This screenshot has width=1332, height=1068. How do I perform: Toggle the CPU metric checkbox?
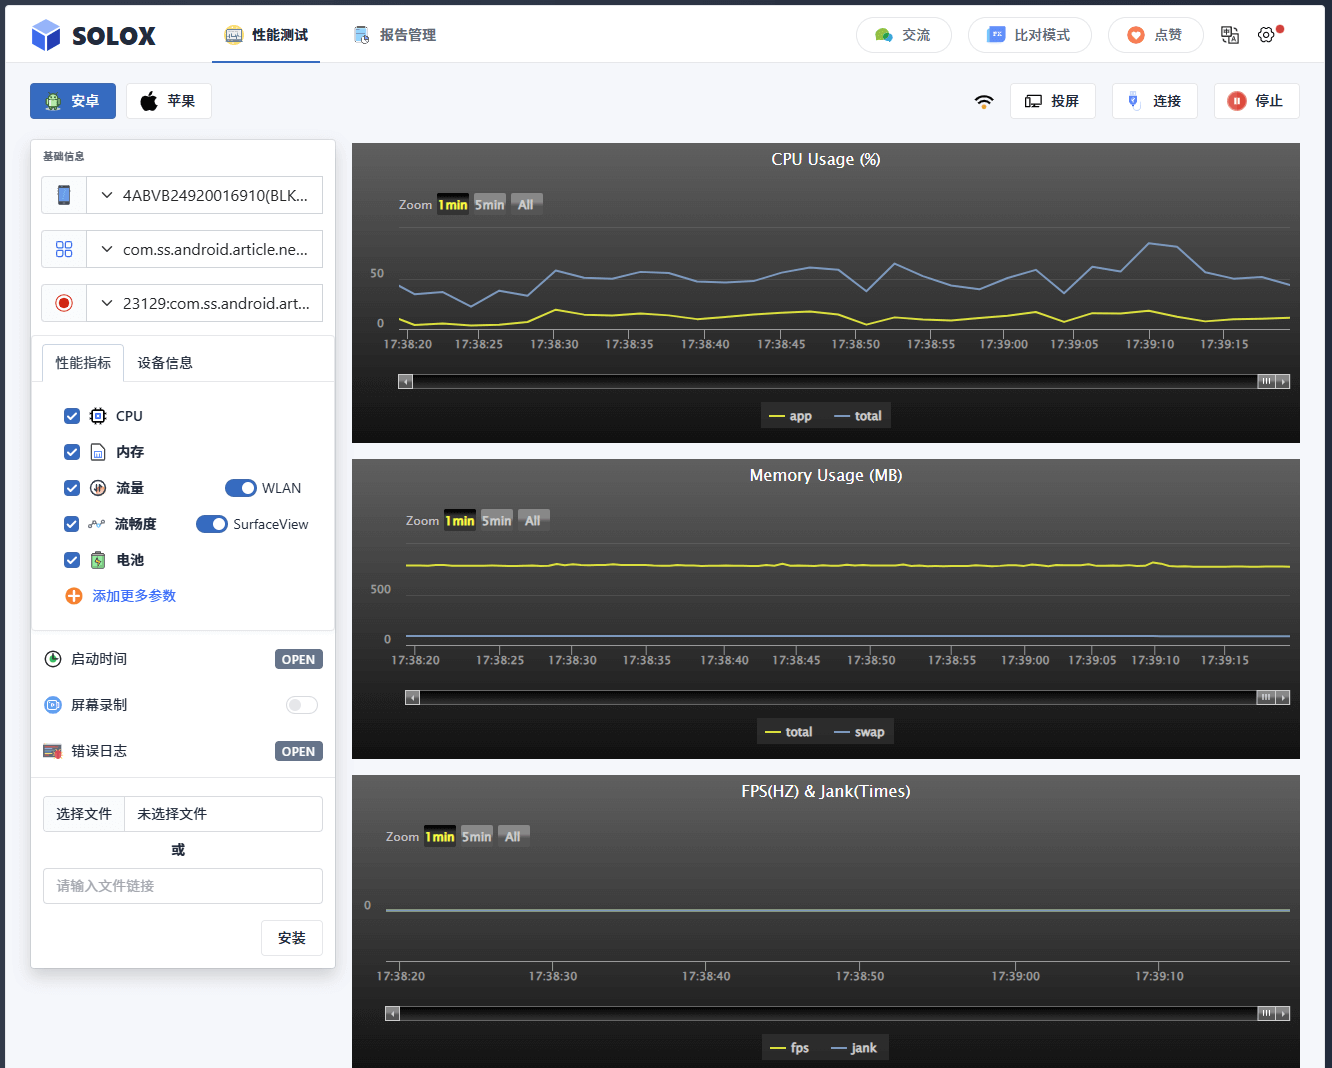(72, 416)
